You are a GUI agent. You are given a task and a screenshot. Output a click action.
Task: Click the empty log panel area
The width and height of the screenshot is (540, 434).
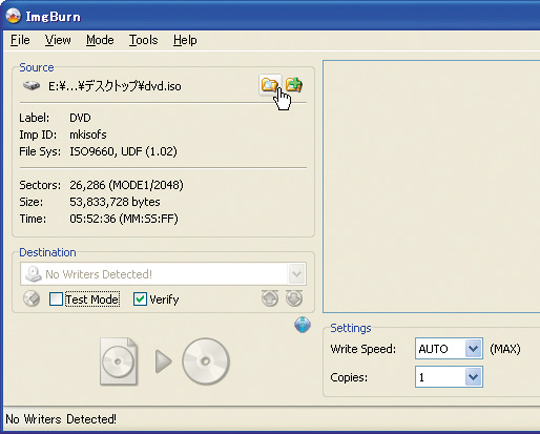pos(431,186)
